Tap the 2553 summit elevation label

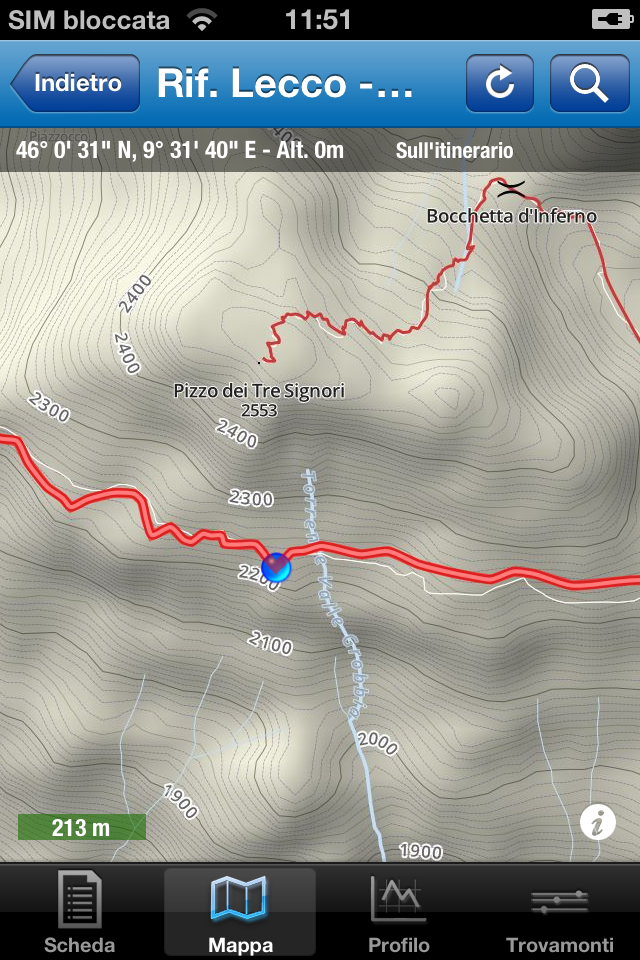[259, 410]
